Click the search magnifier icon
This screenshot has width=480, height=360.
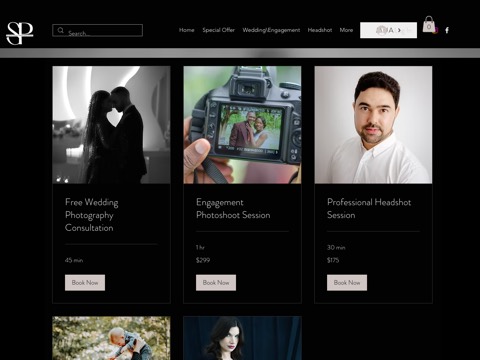coord(60,30)
